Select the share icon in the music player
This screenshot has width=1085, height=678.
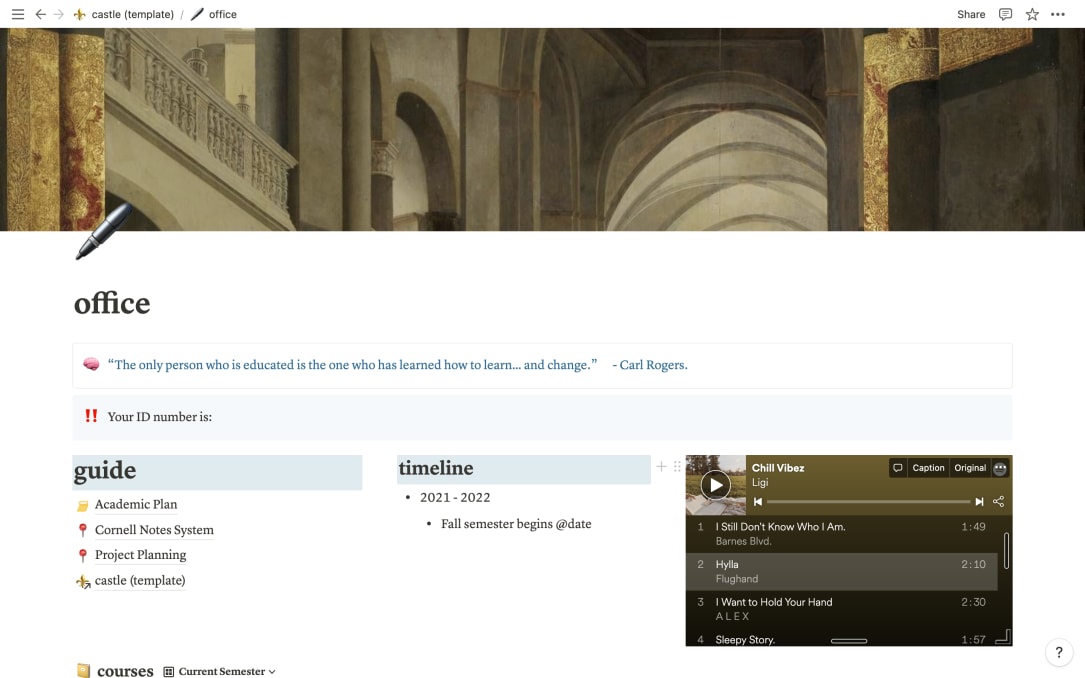997,501
